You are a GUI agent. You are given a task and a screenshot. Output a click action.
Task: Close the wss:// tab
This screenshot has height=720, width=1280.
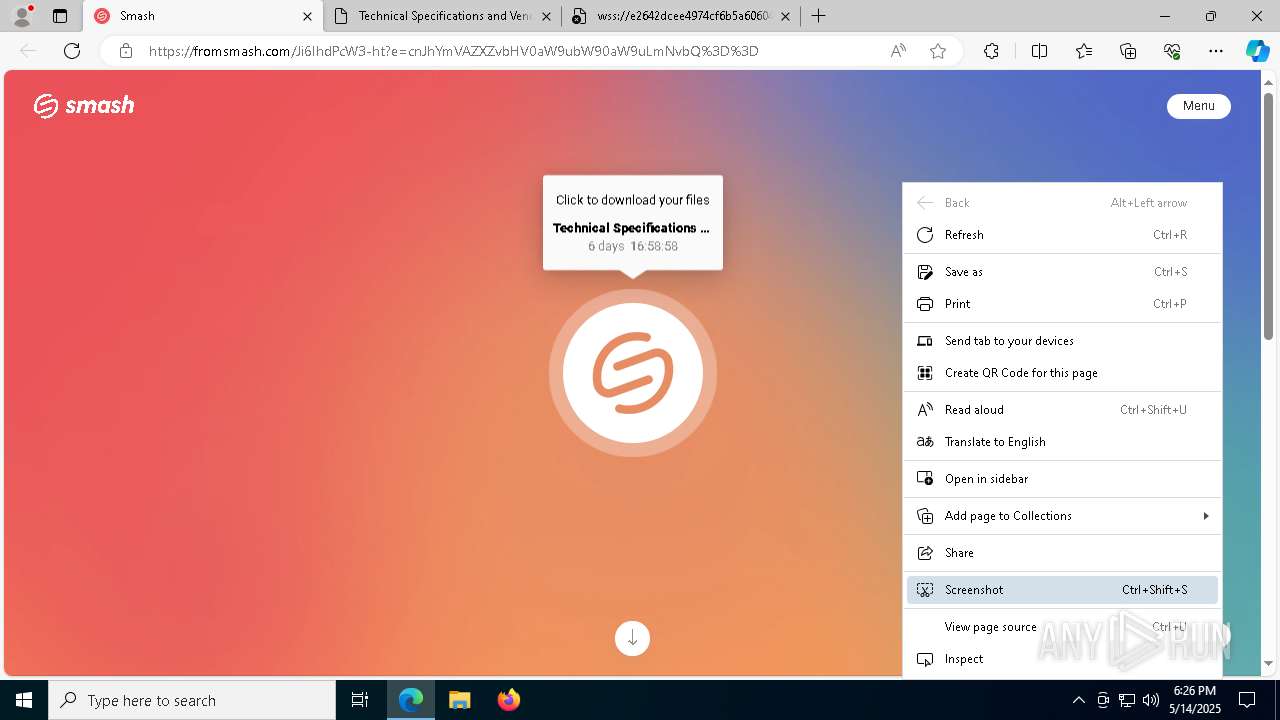click(x=785, y=16)
